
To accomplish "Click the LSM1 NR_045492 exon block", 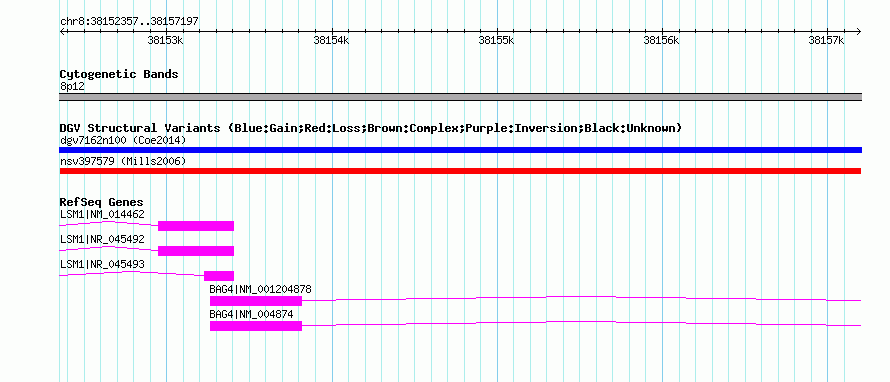I will click(196, 251).
